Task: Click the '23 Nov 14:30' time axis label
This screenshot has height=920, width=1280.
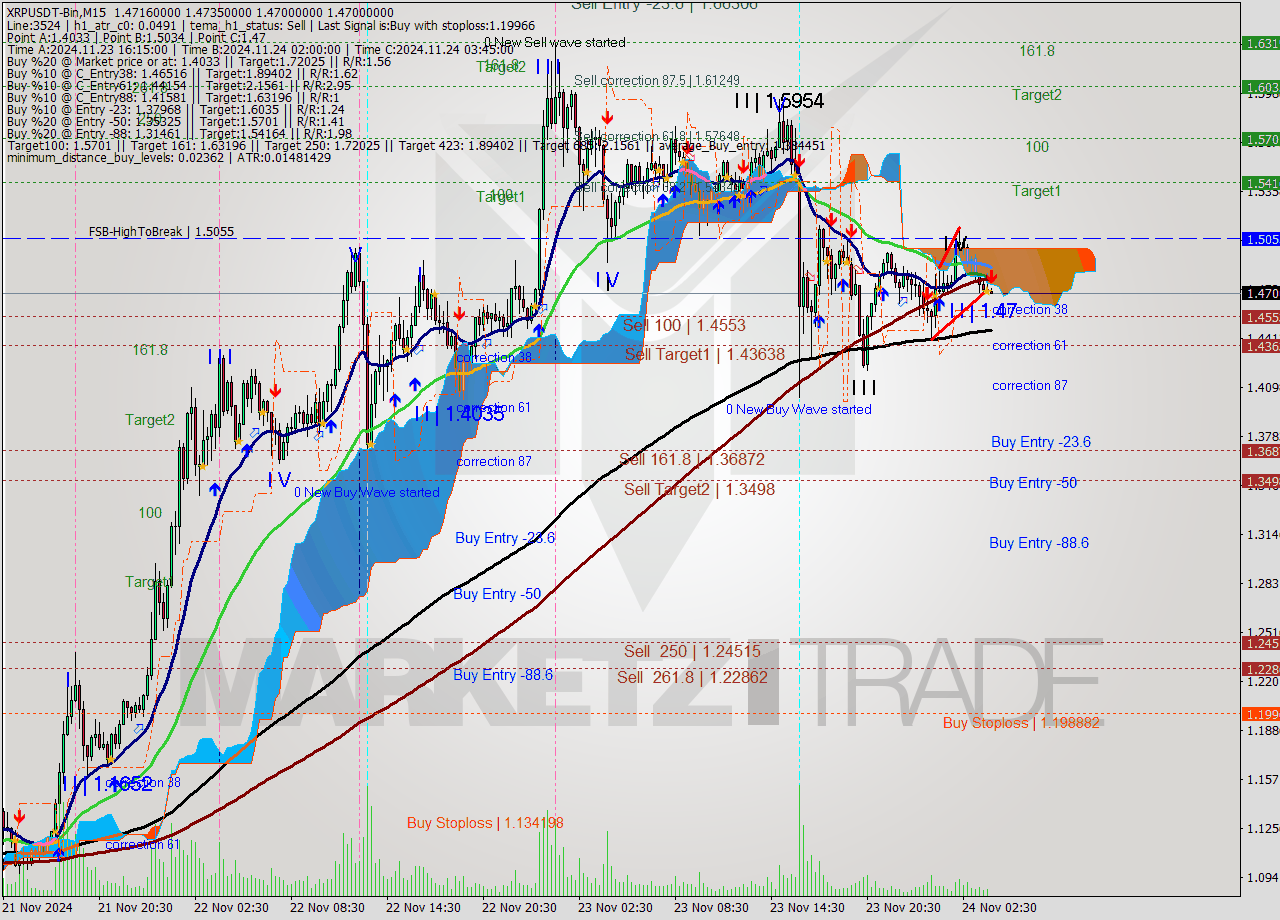Action: pos(807,907)
